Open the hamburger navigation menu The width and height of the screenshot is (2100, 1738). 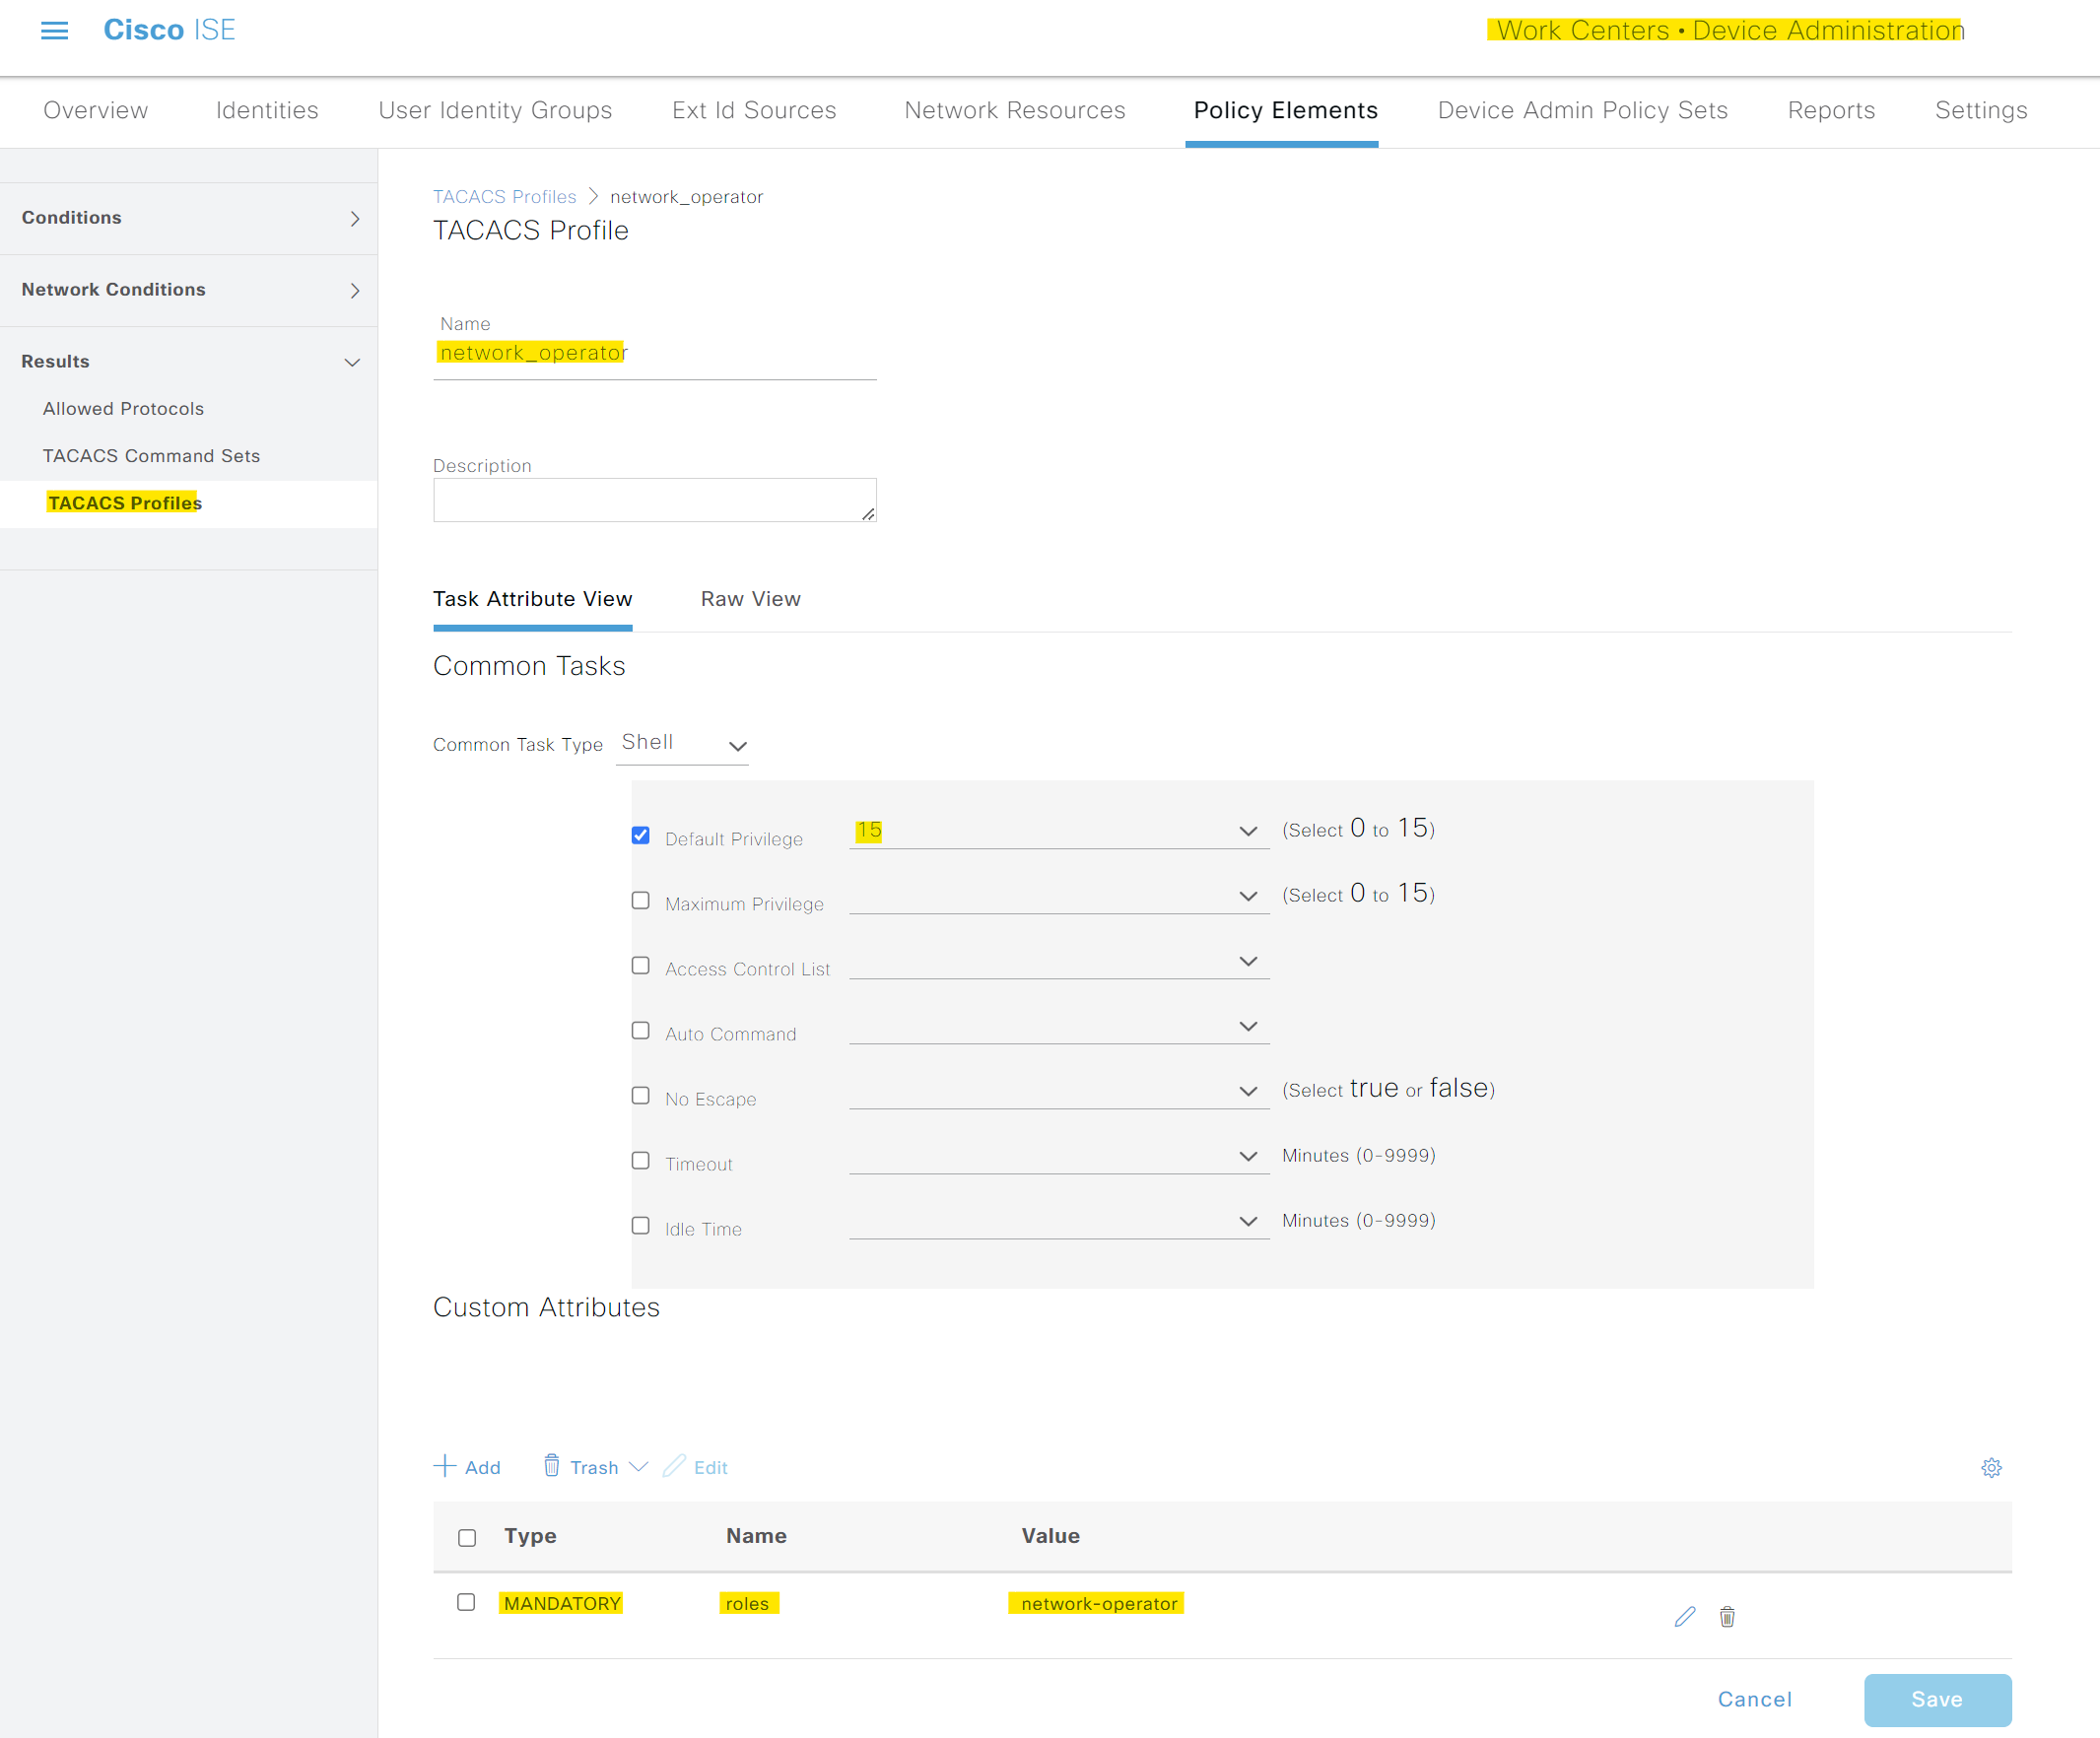pyautogui.click(x=54, y=31)
